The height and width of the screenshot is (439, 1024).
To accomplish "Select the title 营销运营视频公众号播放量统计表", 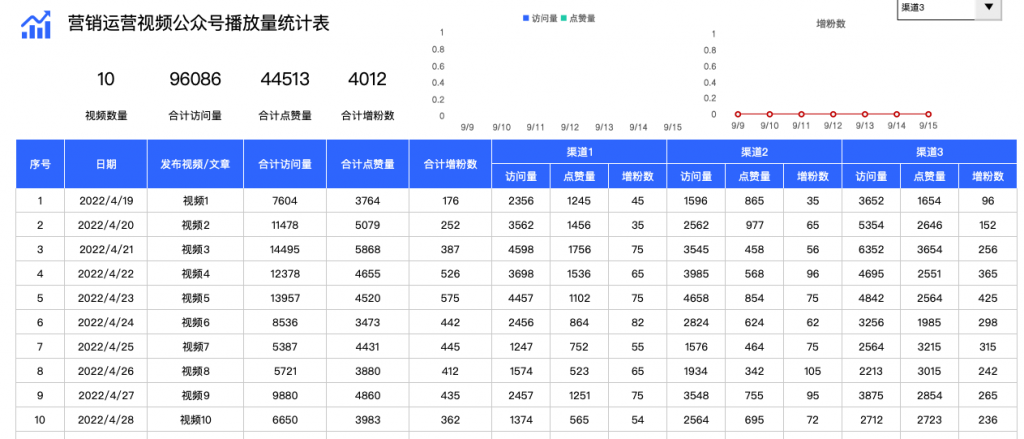I will coord(199,24).
